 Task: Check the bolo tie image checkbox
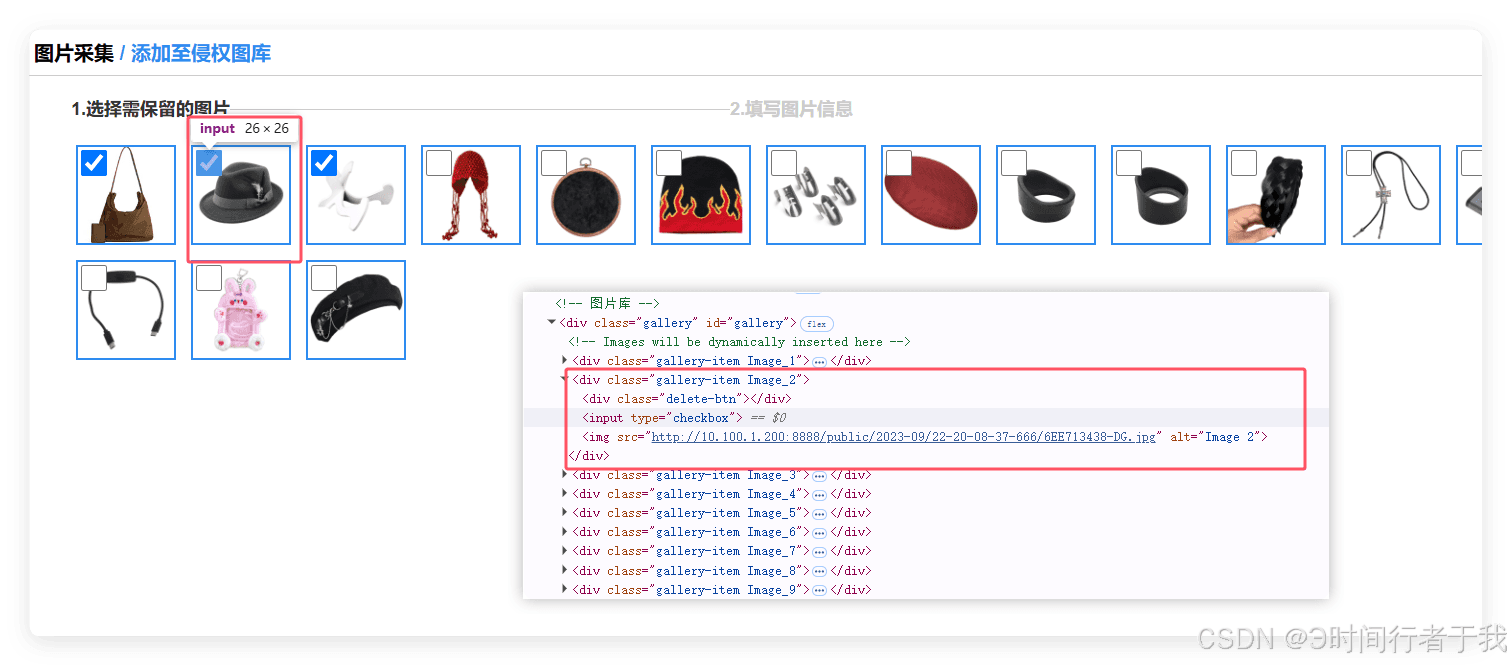(1358, 163)
